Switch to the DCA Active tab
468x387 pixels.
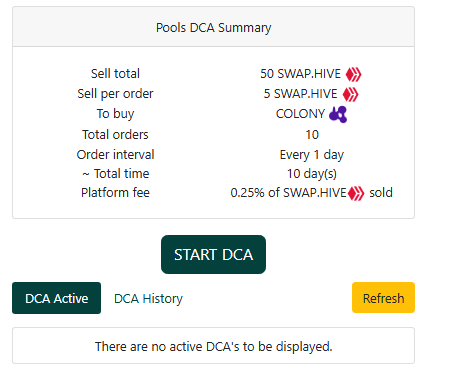coord(56,298)
